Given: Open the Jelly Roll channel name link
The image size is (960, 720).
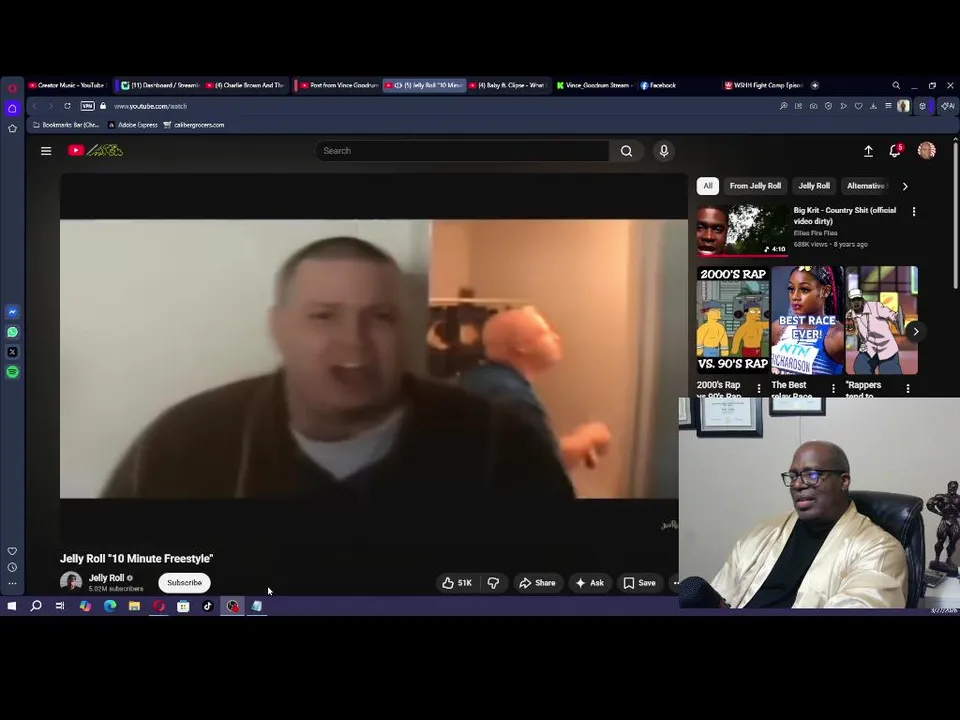Looking at the screenshot, I should pyautogui.click(x=107, y=578).
